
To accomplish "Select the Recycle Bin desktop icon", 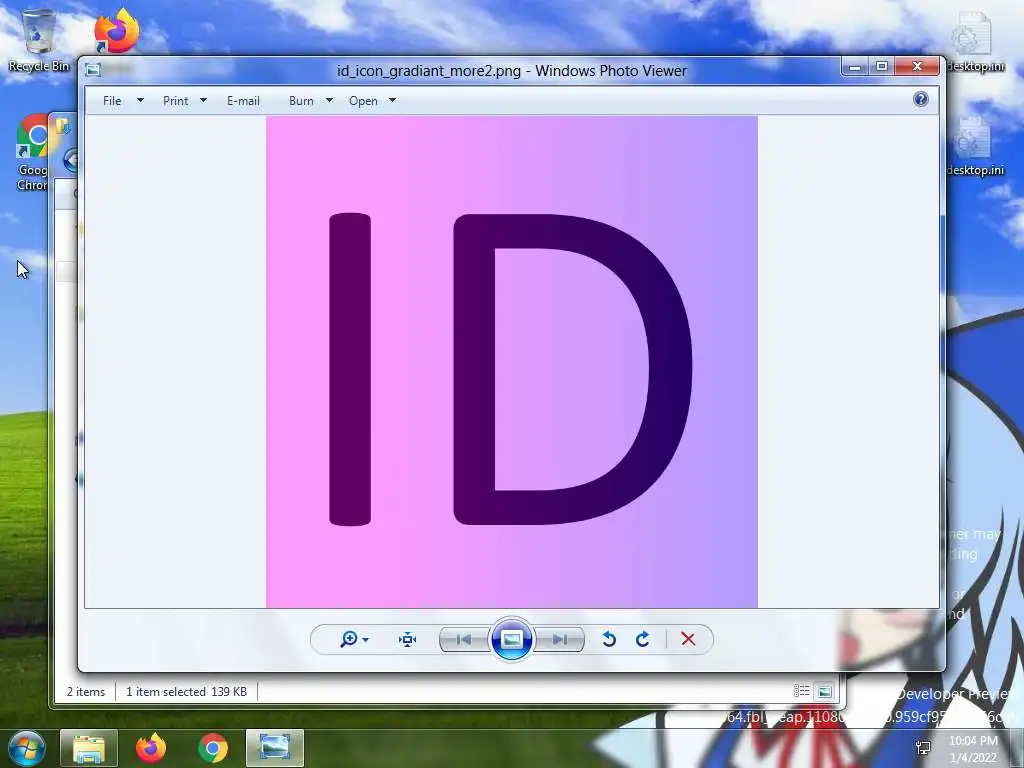I will (x=38, y=40).
